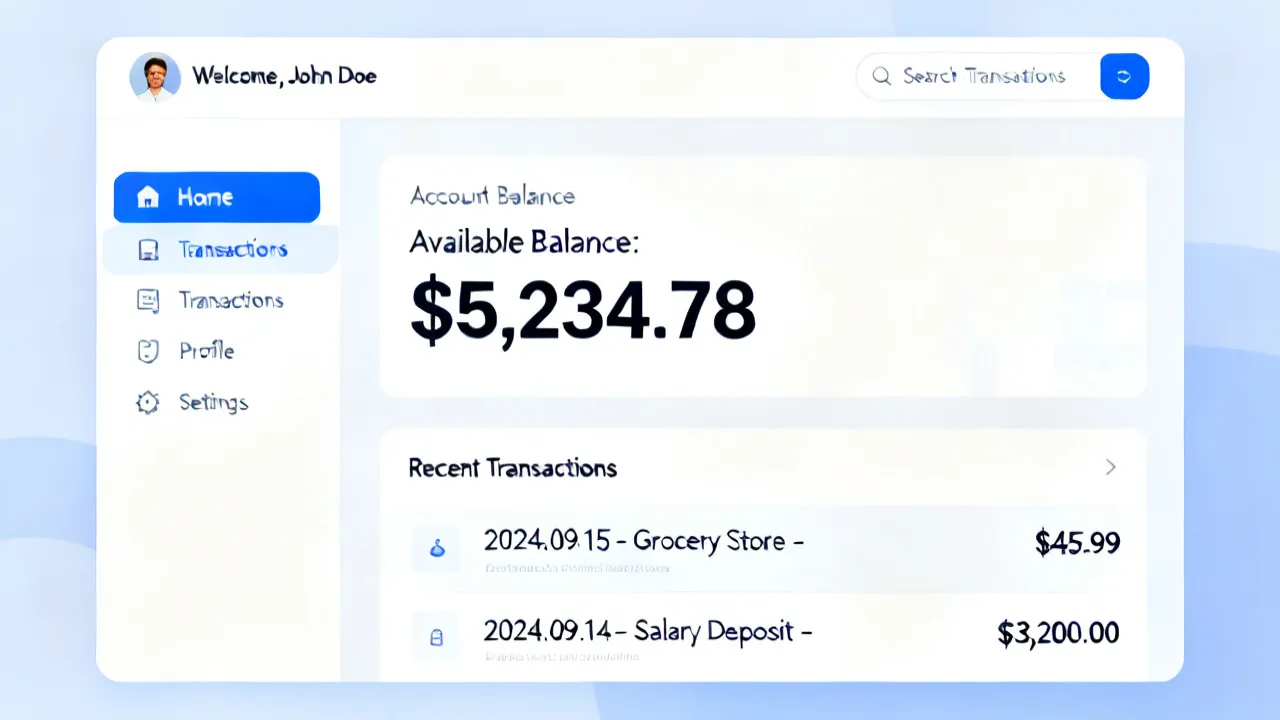Click the Account Balance card title
Viewport: 1280px width, 720px height.
[492, 196]
